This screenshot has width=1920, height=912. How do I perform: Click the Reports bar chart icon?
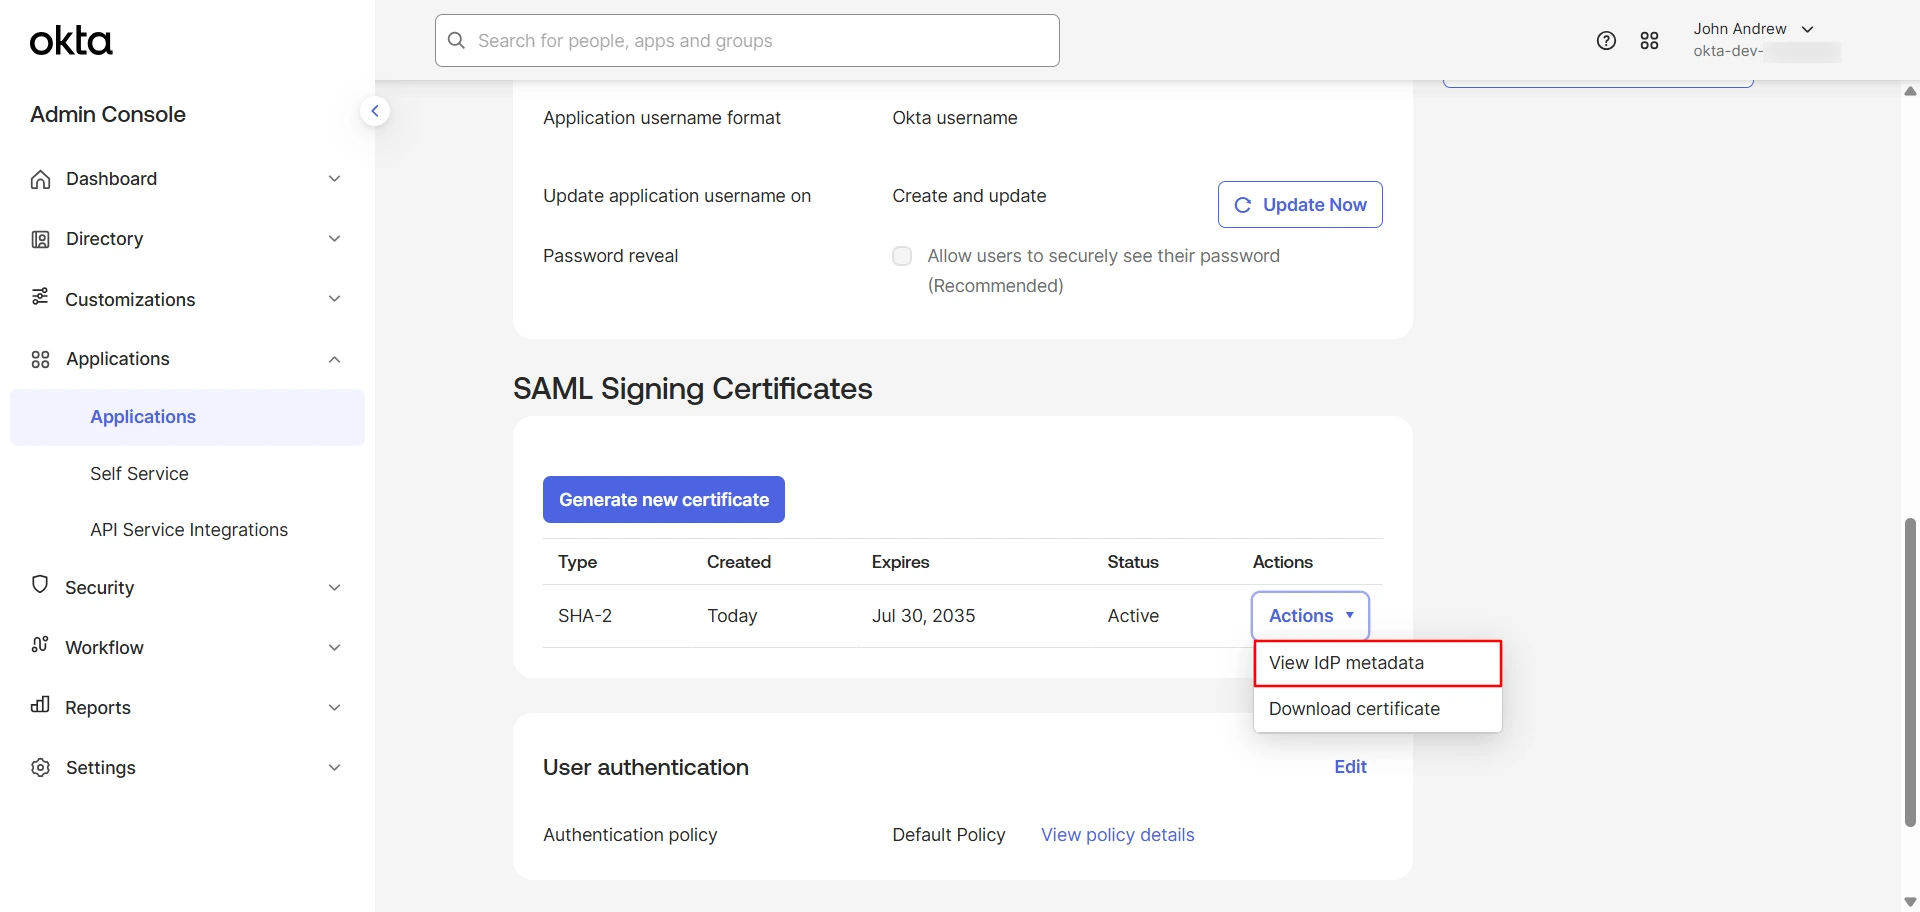[x=40, y=705]
